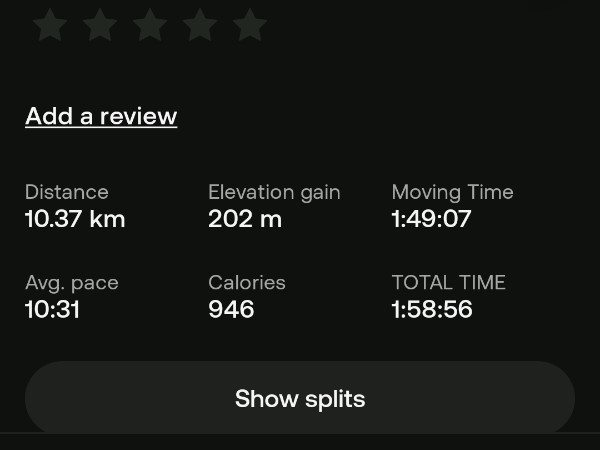Image resolution: width=600 pixels, height=450 pixels.
Task: Choose the fourth rating star
Action: click(x=200, y=25)
